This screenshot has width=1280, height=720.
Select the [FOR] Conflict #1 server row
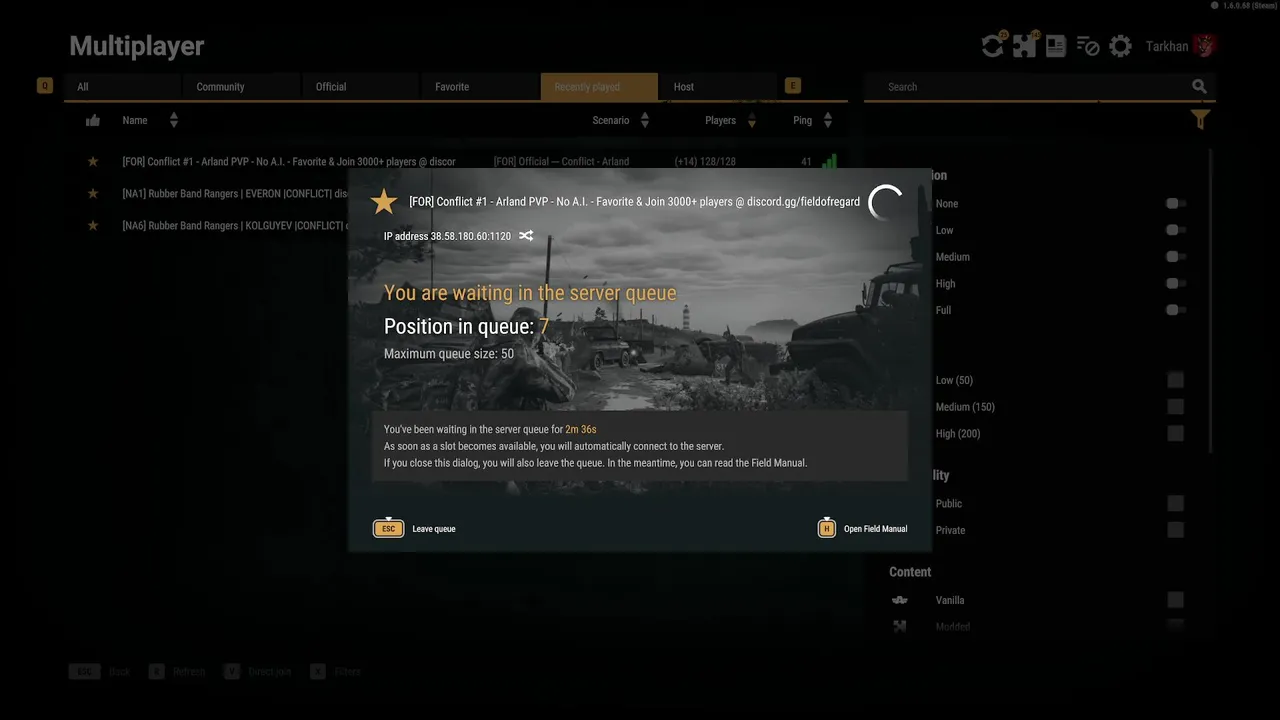click(456, 161)
